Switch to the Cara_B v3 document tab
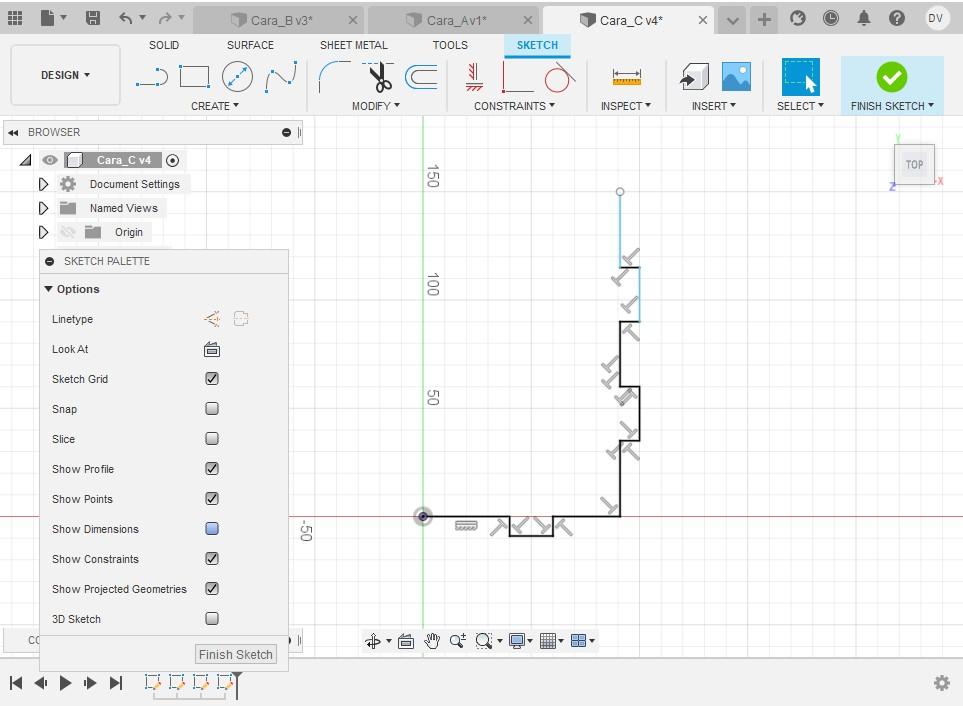Image resolution: width=963 pixels, height=706 pixels. click(x=281, y=20)
